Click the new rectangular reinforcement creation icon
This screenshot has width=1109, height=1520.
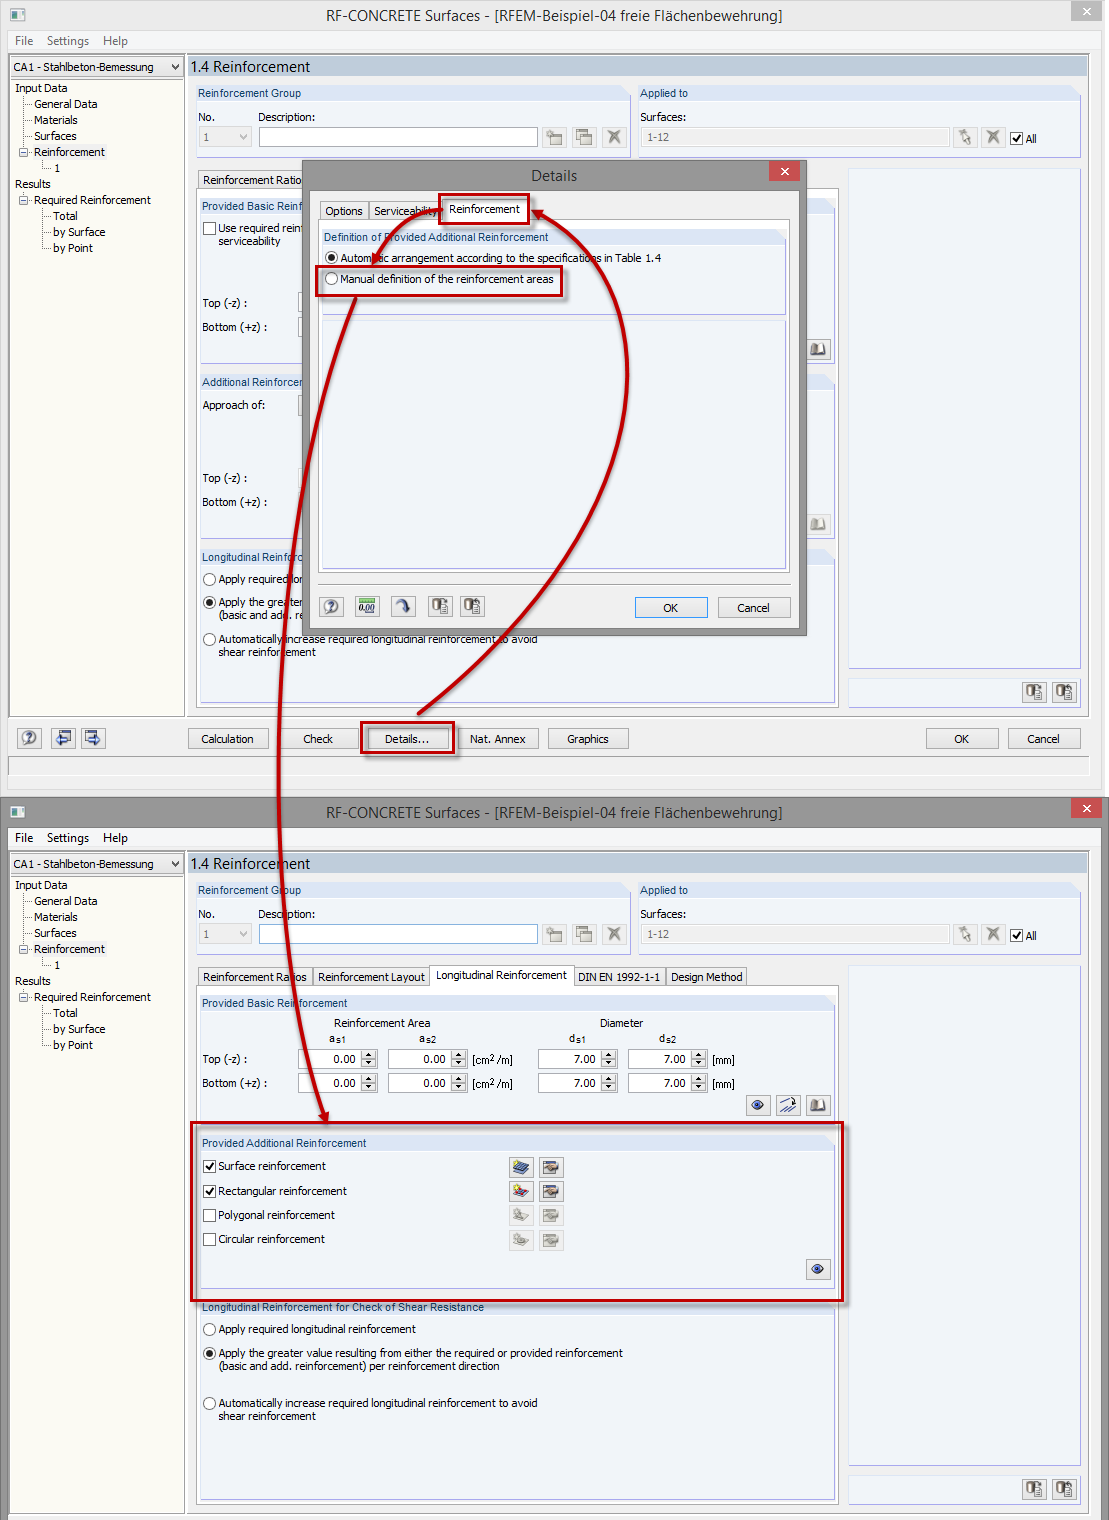point(520,1191)
